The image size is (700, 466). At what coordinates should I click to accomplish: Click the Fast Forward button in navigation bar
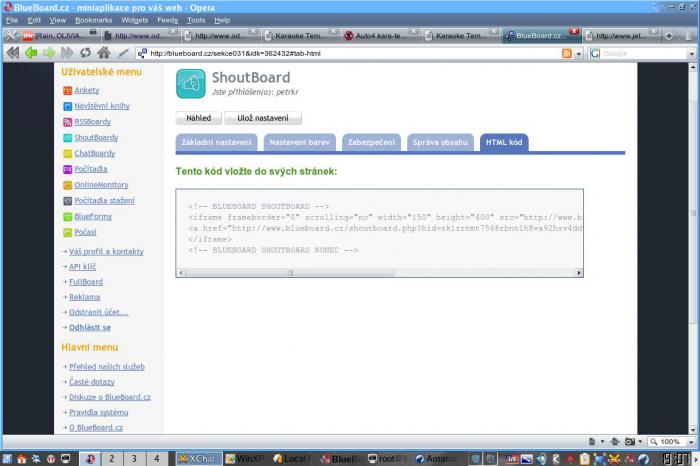[x=67, y=53]
